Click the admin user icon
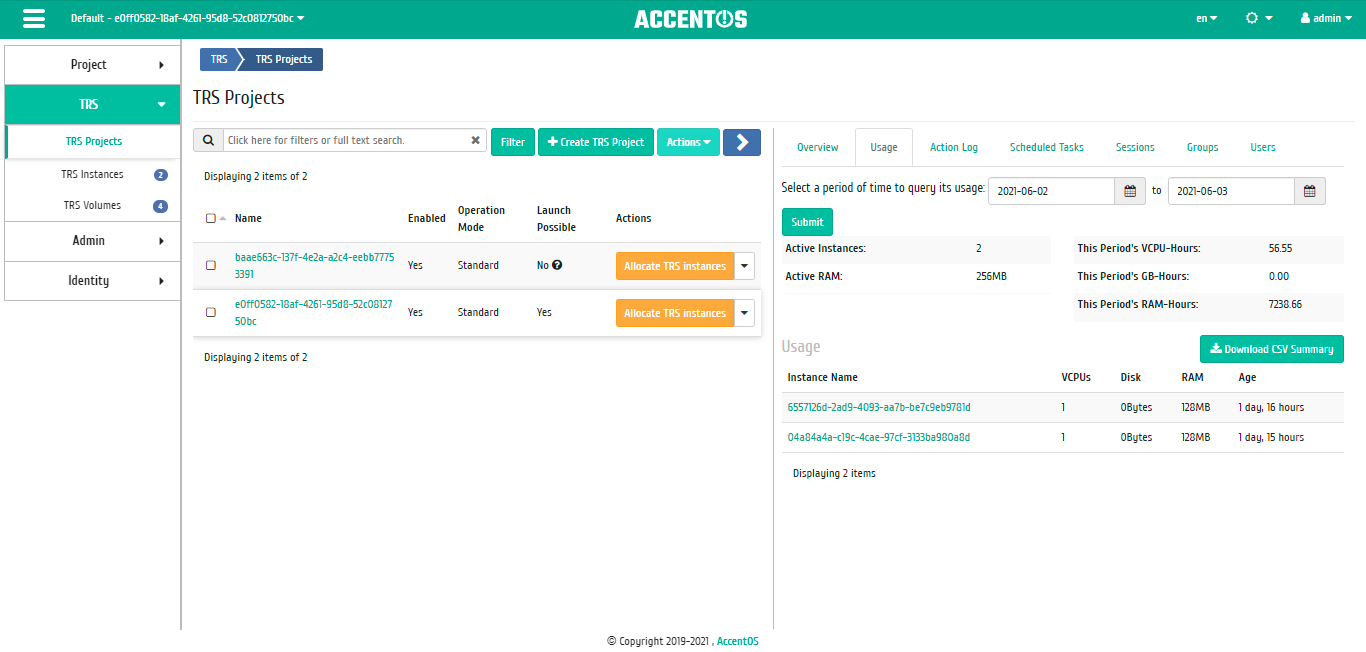This screenshot has height=652, width=1366. [1305, 18]
